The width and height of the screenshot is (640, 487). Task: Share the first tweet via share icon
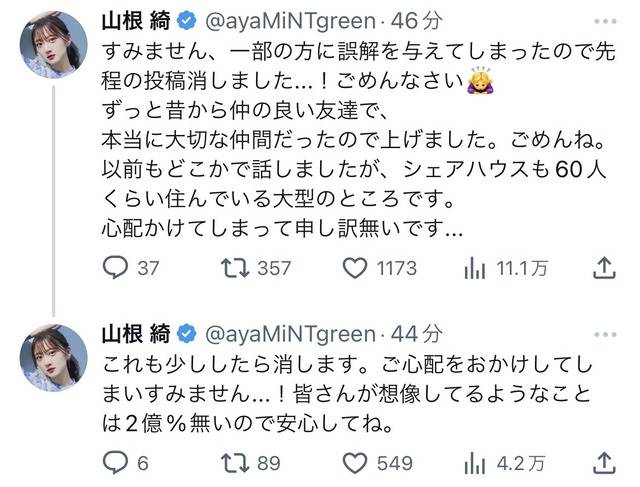click(x=604, y=268)
